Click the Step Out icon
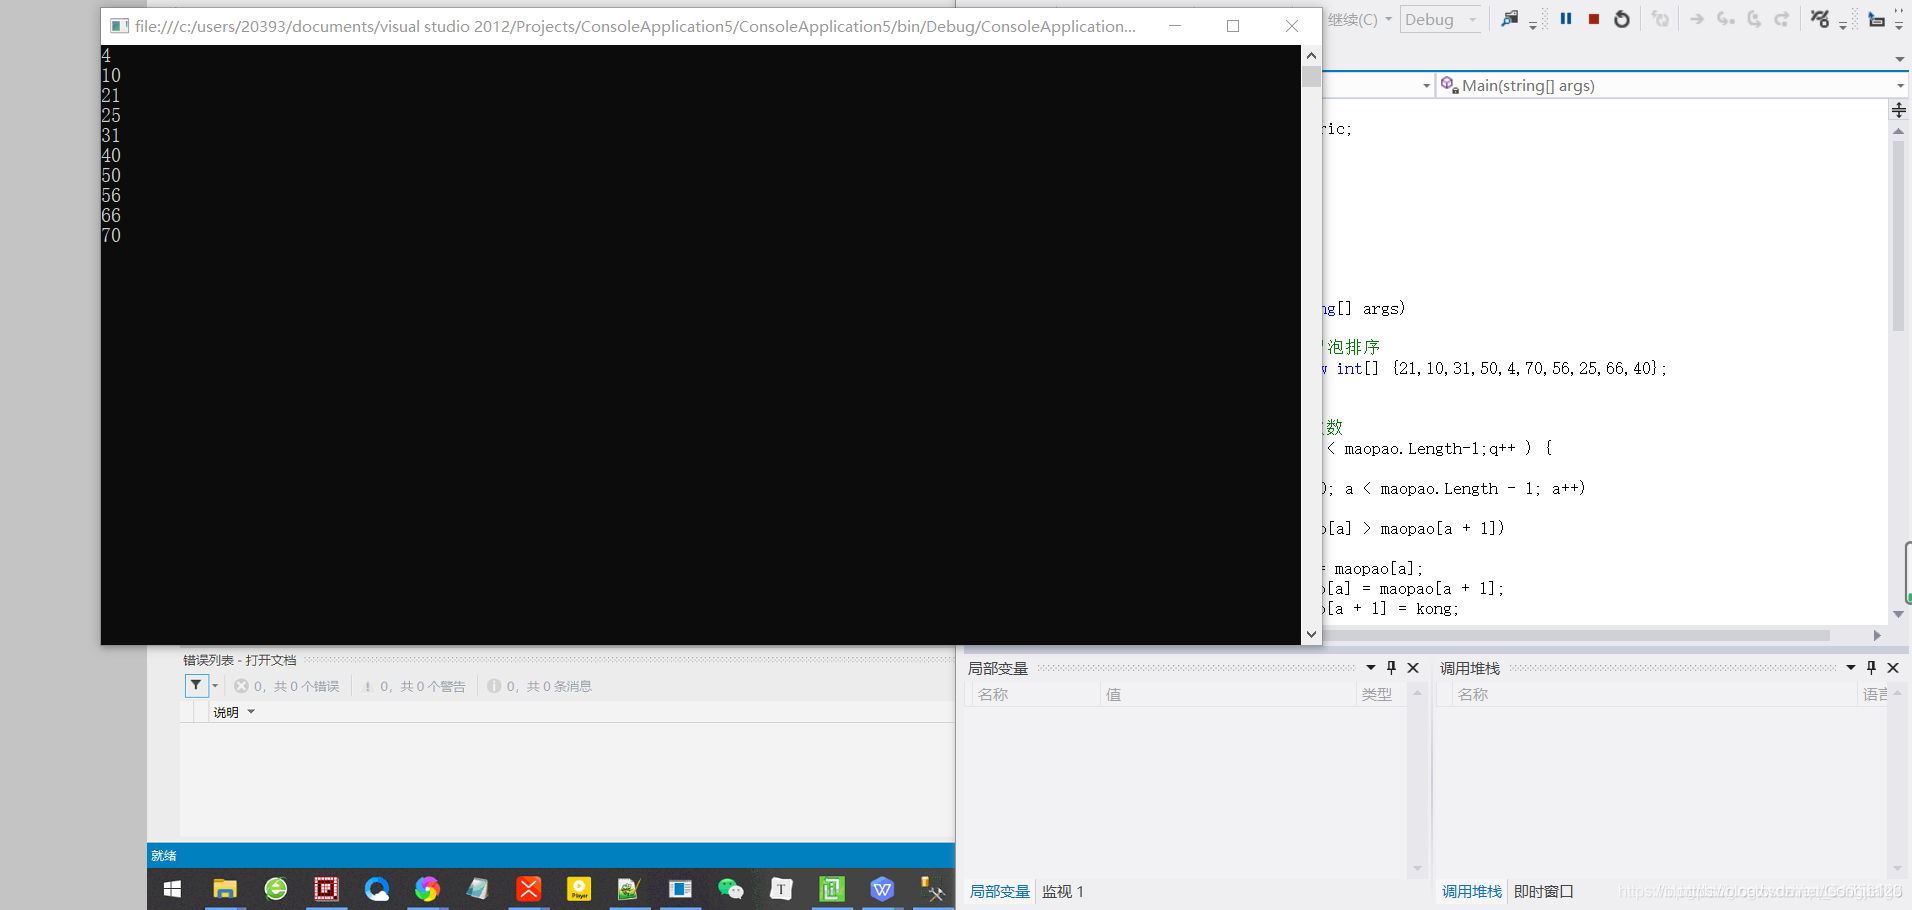 coord(1782,19)
